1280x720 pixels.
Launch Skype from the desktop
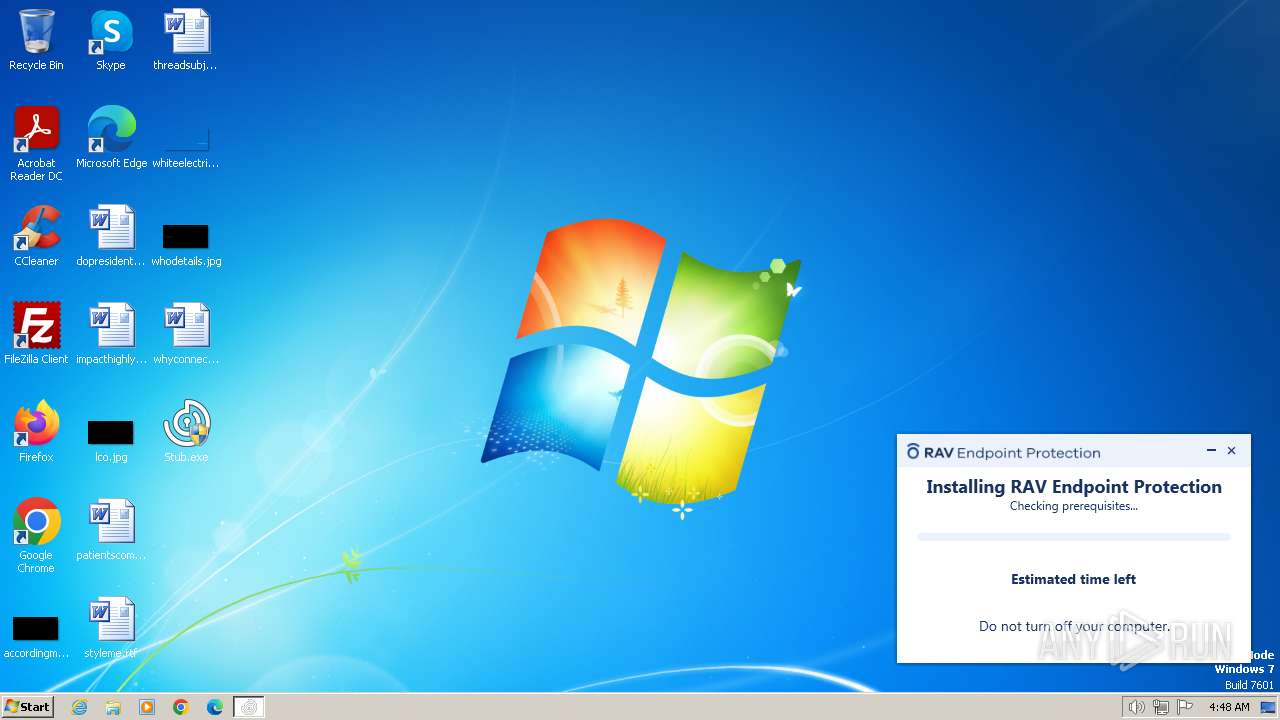pos(111,40)
